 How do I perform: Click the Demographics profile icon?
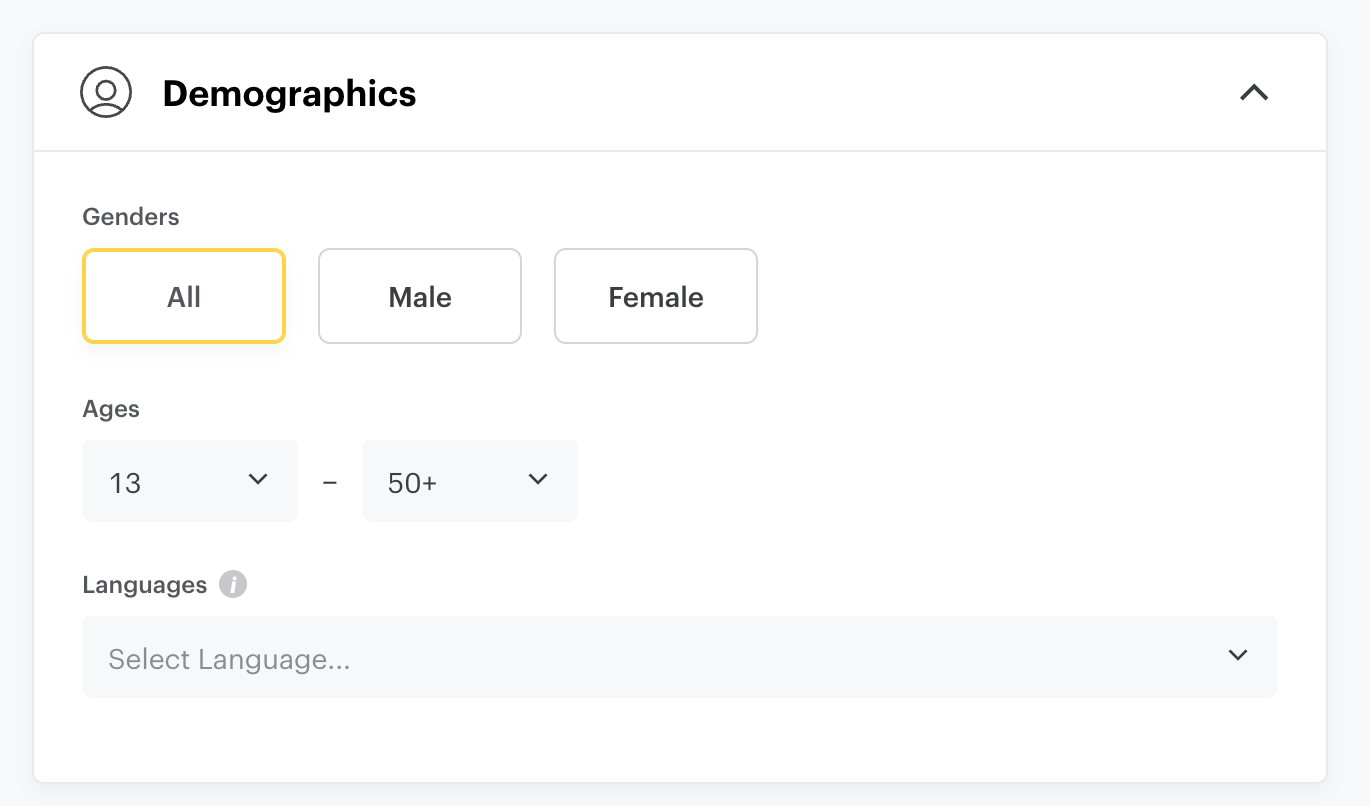[x=106, y=92]
